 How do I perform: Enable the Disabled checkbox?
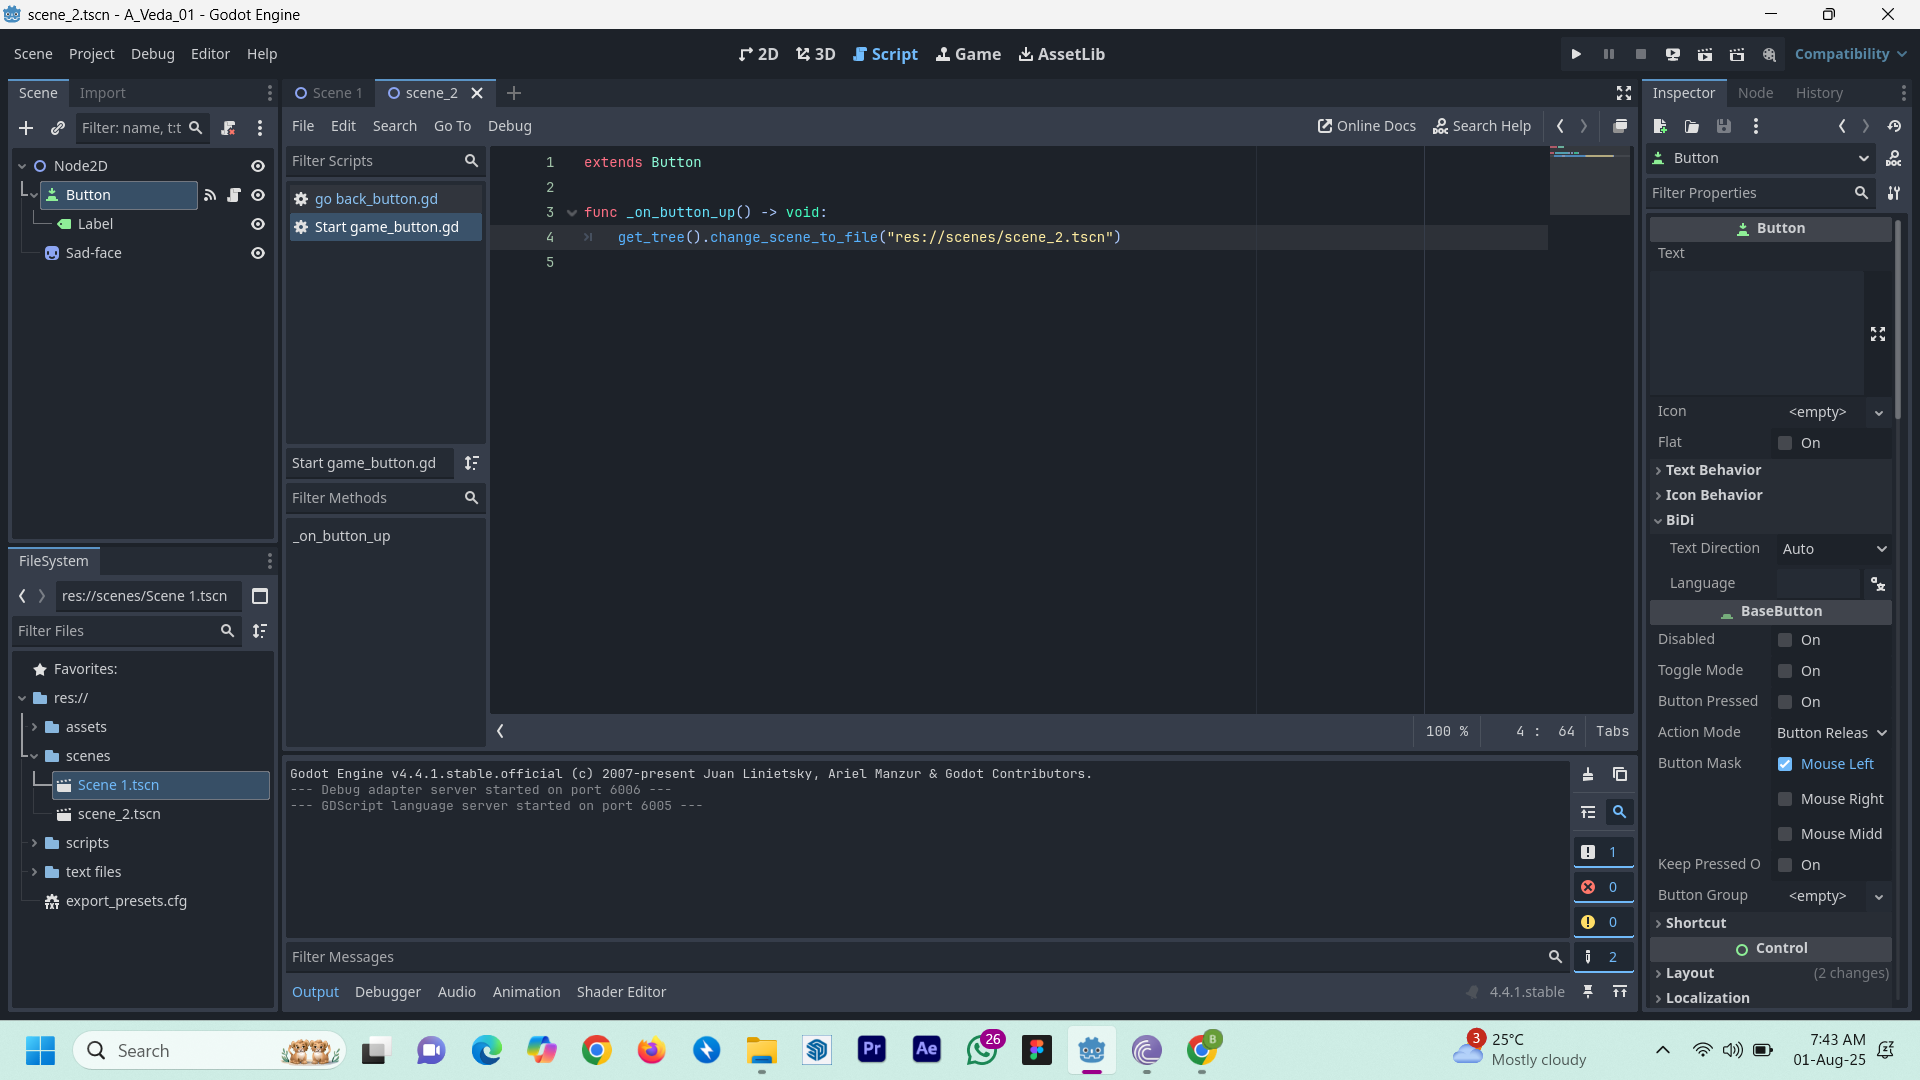1785,640
